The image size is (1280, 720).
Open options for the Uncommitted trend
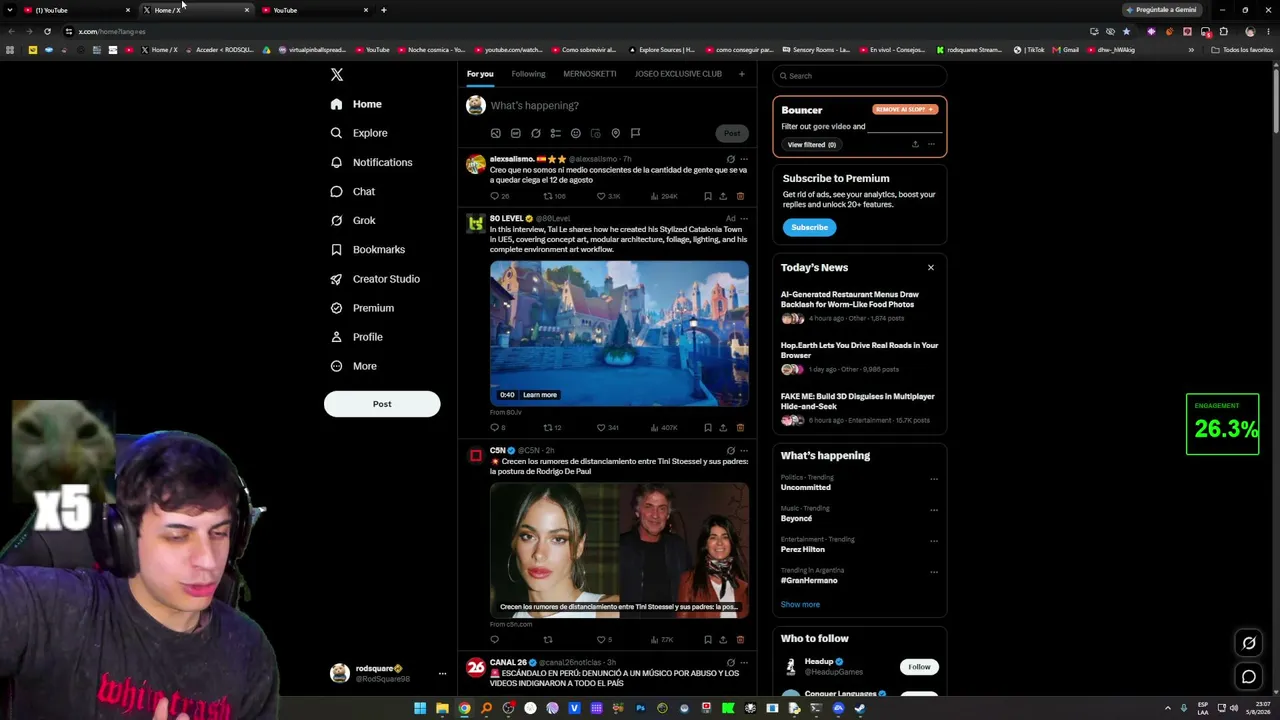[934, 479]
